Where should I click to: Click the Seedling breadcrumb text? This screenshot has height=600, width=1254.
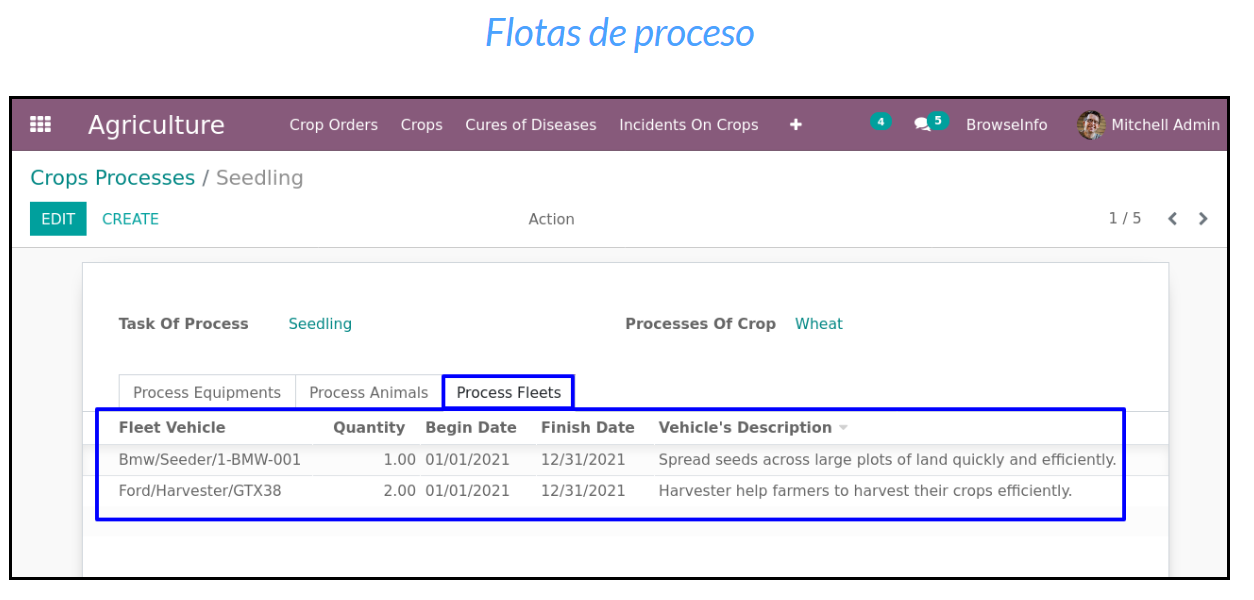tap(259, 178)
